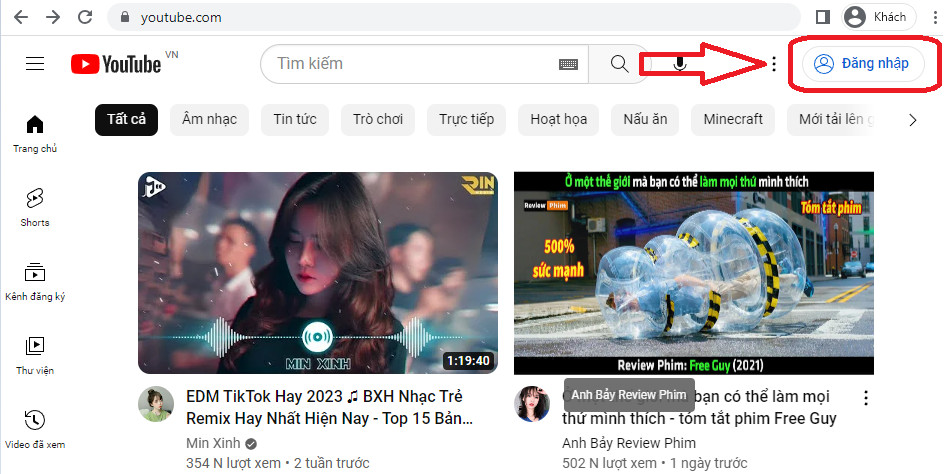947x474 pixels.
Task: Select the Hoạt họa filter chip
Action: click(x=559, y=120)
